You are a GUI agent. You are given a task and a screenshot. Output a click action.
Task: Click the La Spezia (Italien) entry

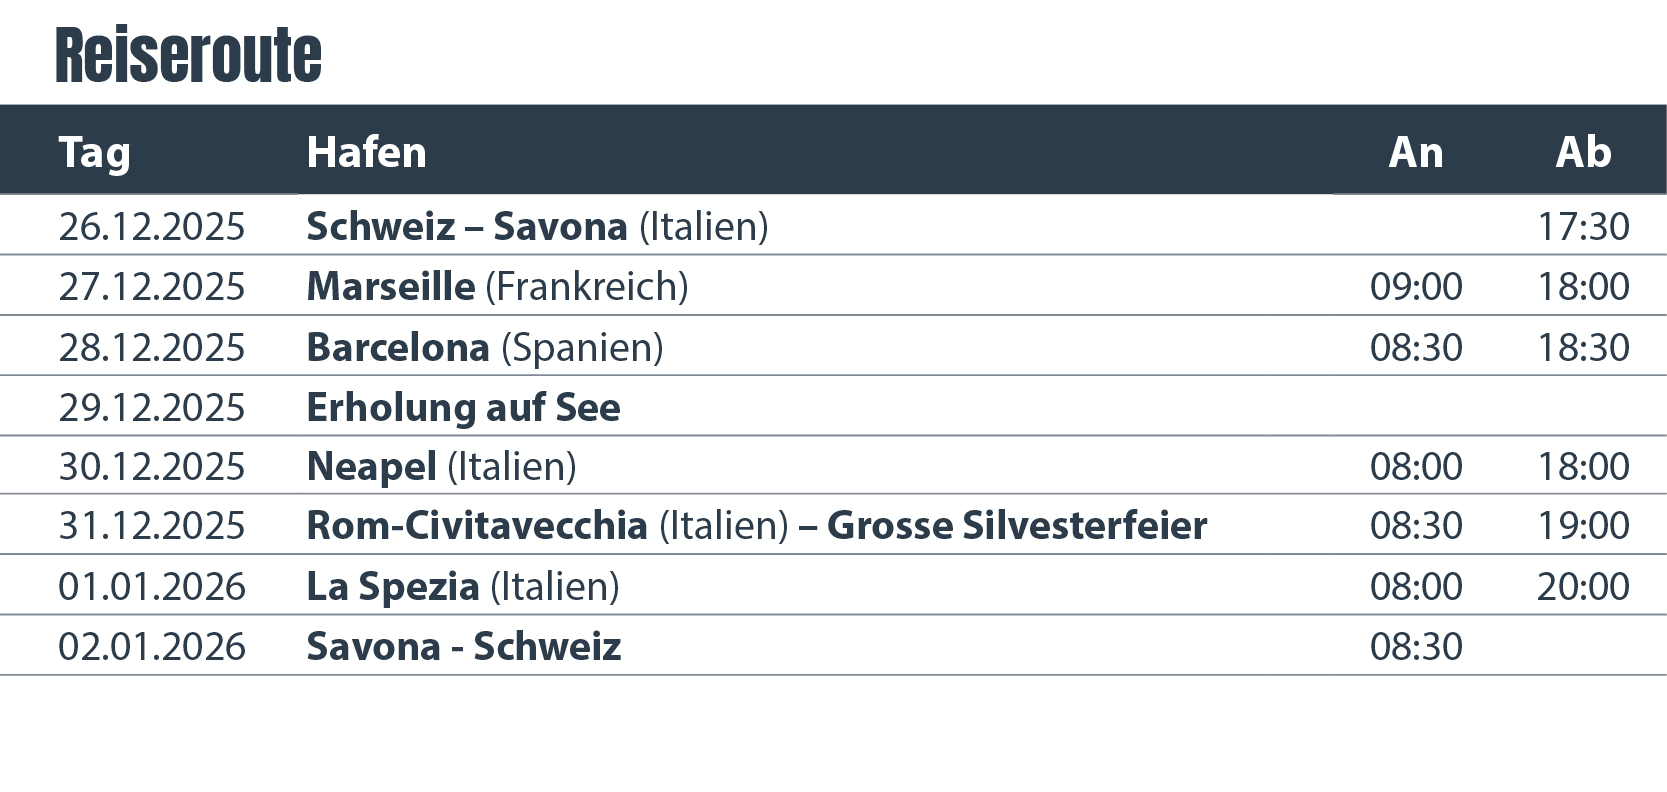(462, 587)
